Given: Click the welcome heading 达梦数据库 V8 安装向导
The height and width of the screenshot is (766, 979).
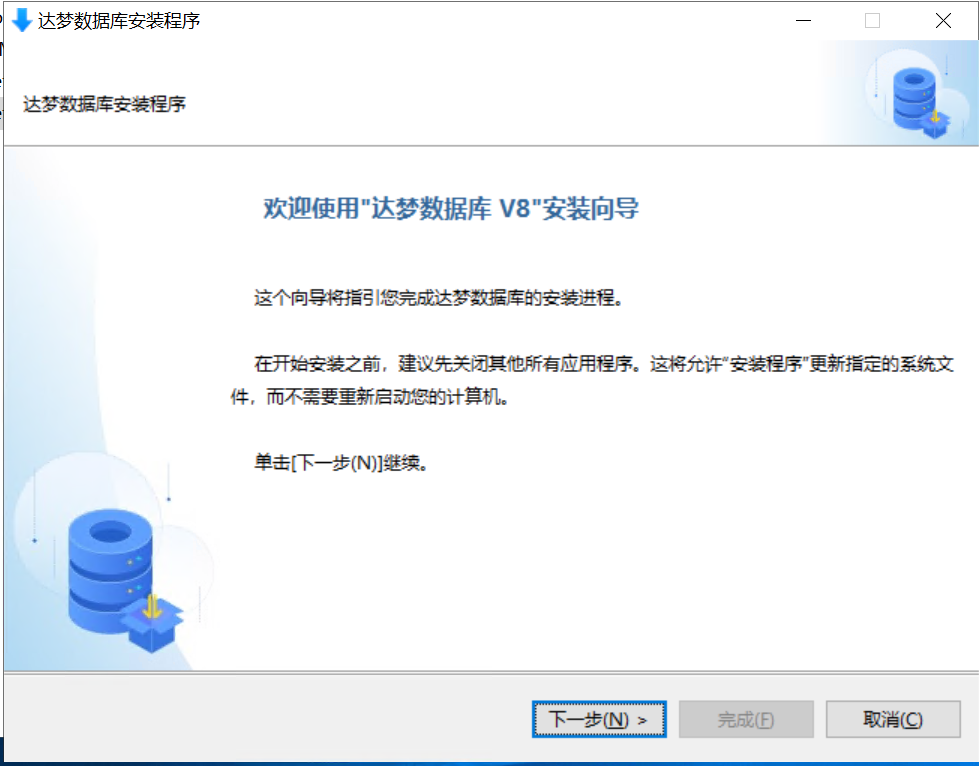Looking at the screenshot, I should (451, 209).
